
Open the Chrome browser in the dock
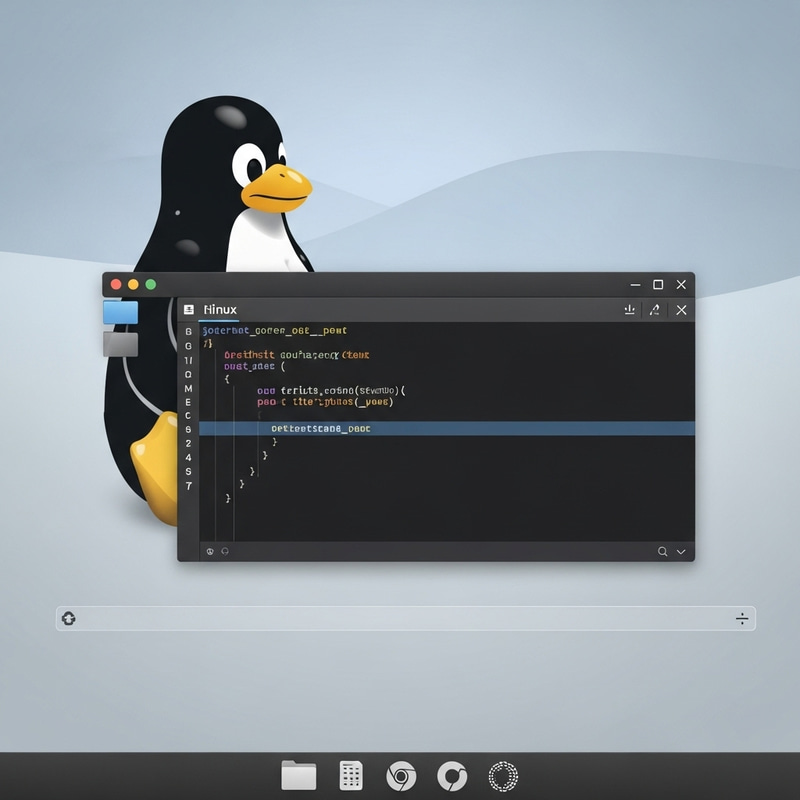coord(401,775)
